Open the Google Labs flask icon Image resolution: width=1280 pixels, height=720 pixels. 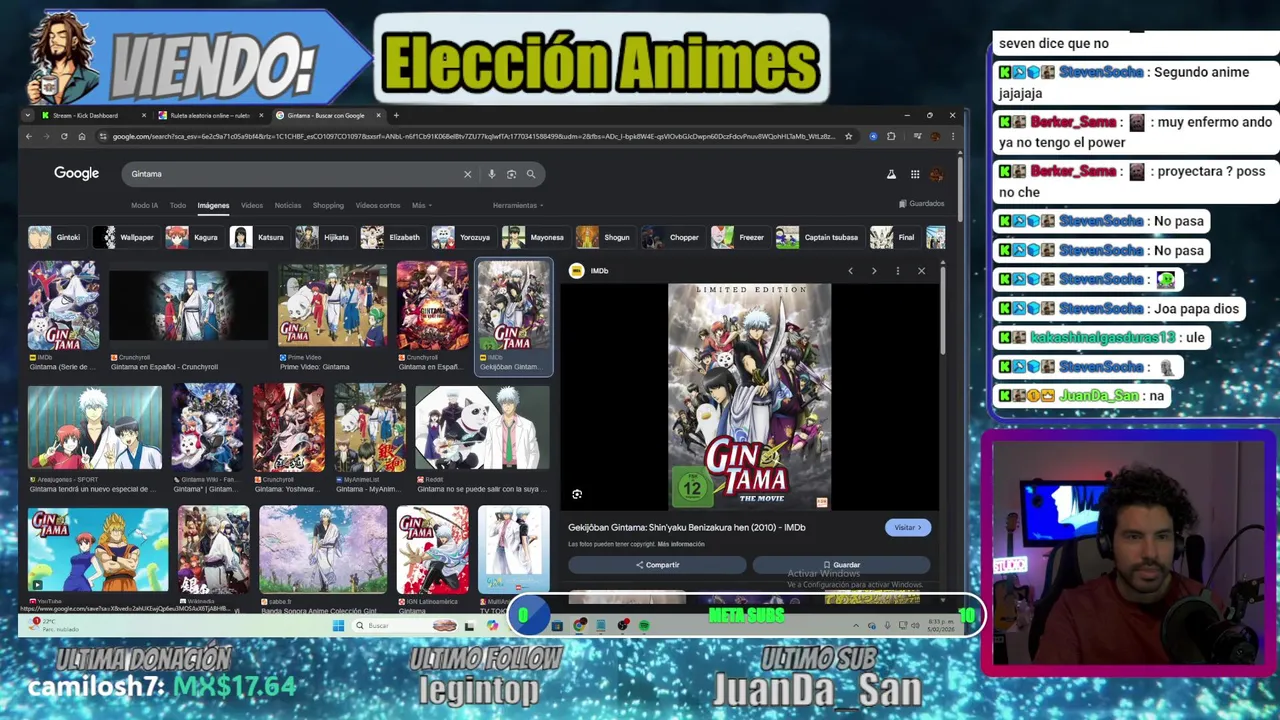click(891, 174)
